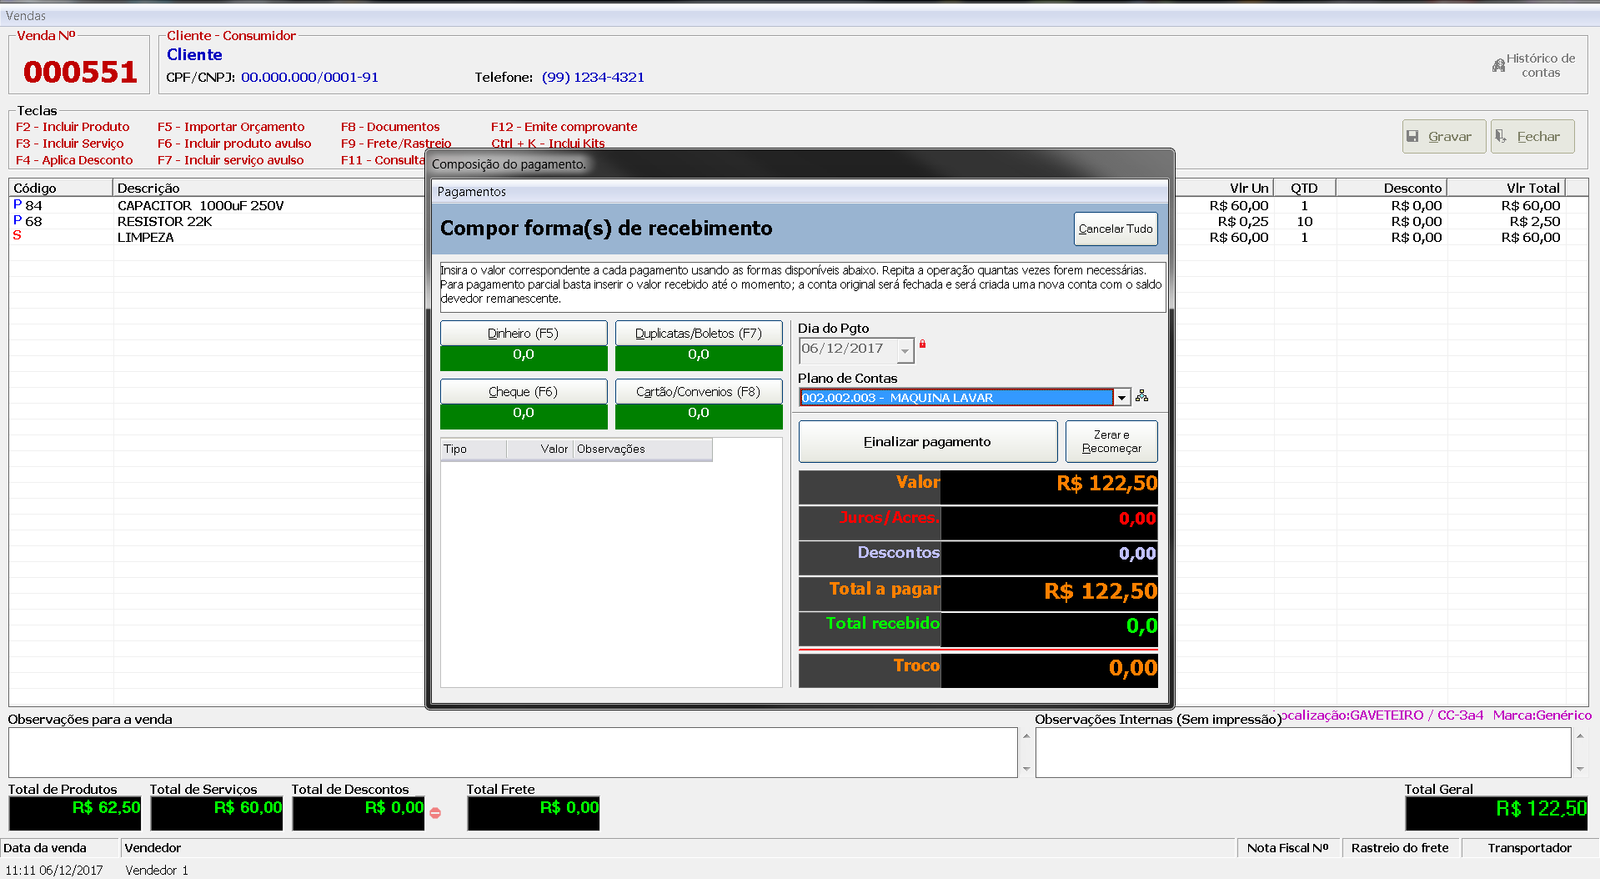Open the Plano de Contas dropdown arrow
1600x879 pixels.
click(1122, 398)
